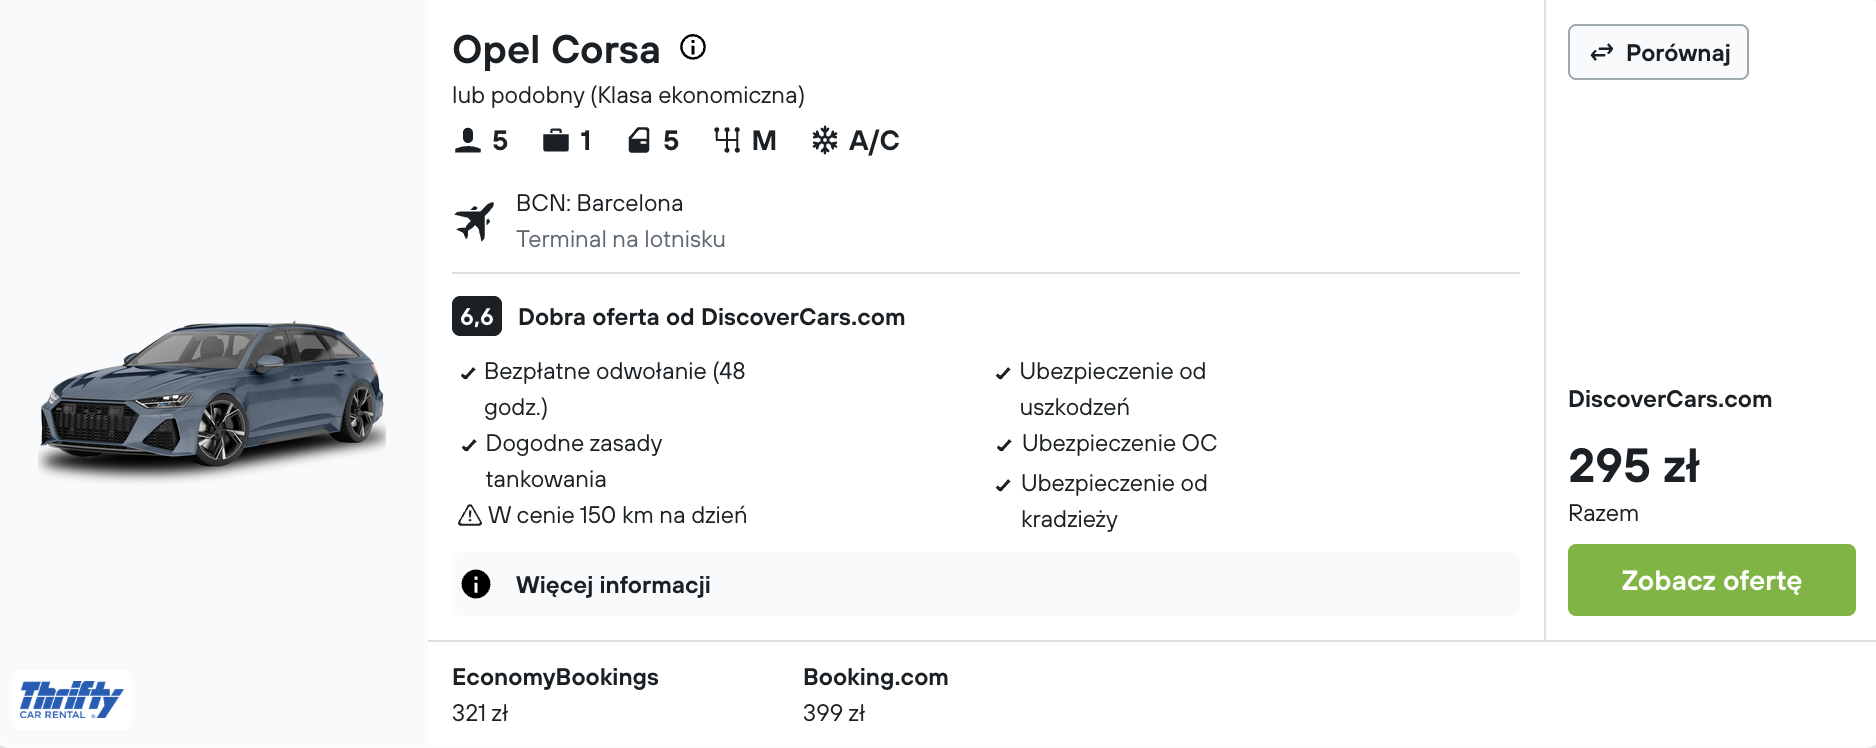The width and height of the screenshot is (1876, 748).
Task: Select the luggage bag icon
Action: coord(556,140)
